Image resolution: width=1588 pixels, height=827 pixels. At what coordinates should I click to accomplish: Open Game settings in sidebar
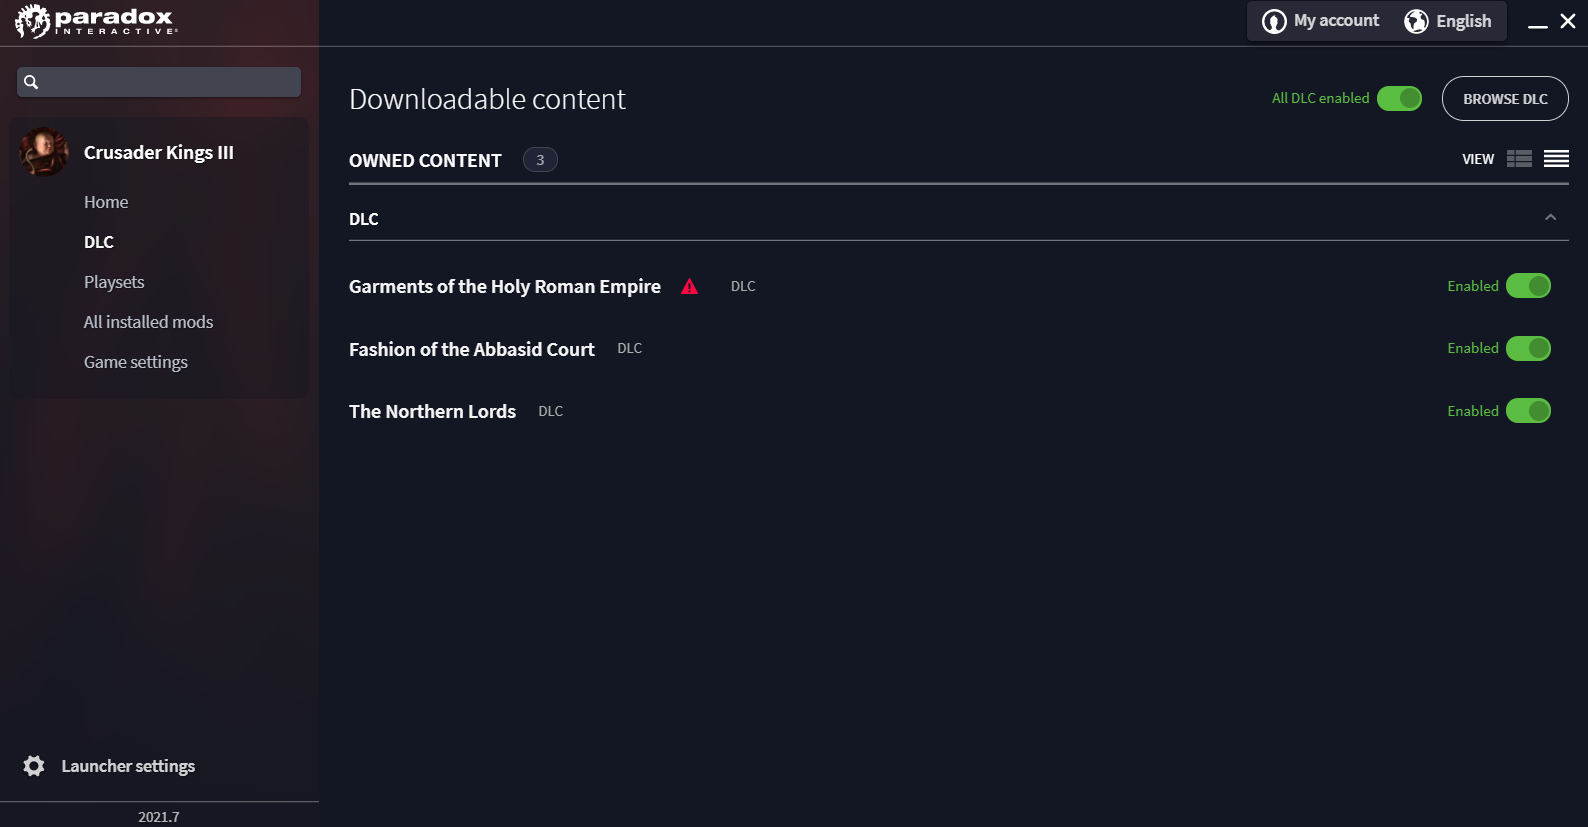[x=136, y=362]
